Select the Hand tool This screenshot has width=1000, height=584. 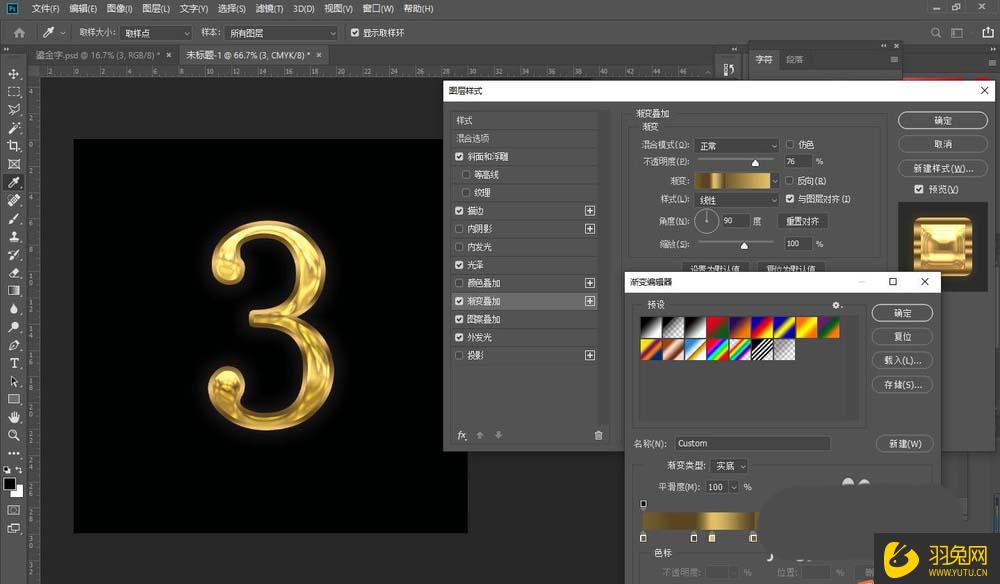click(x=13, y=417)
